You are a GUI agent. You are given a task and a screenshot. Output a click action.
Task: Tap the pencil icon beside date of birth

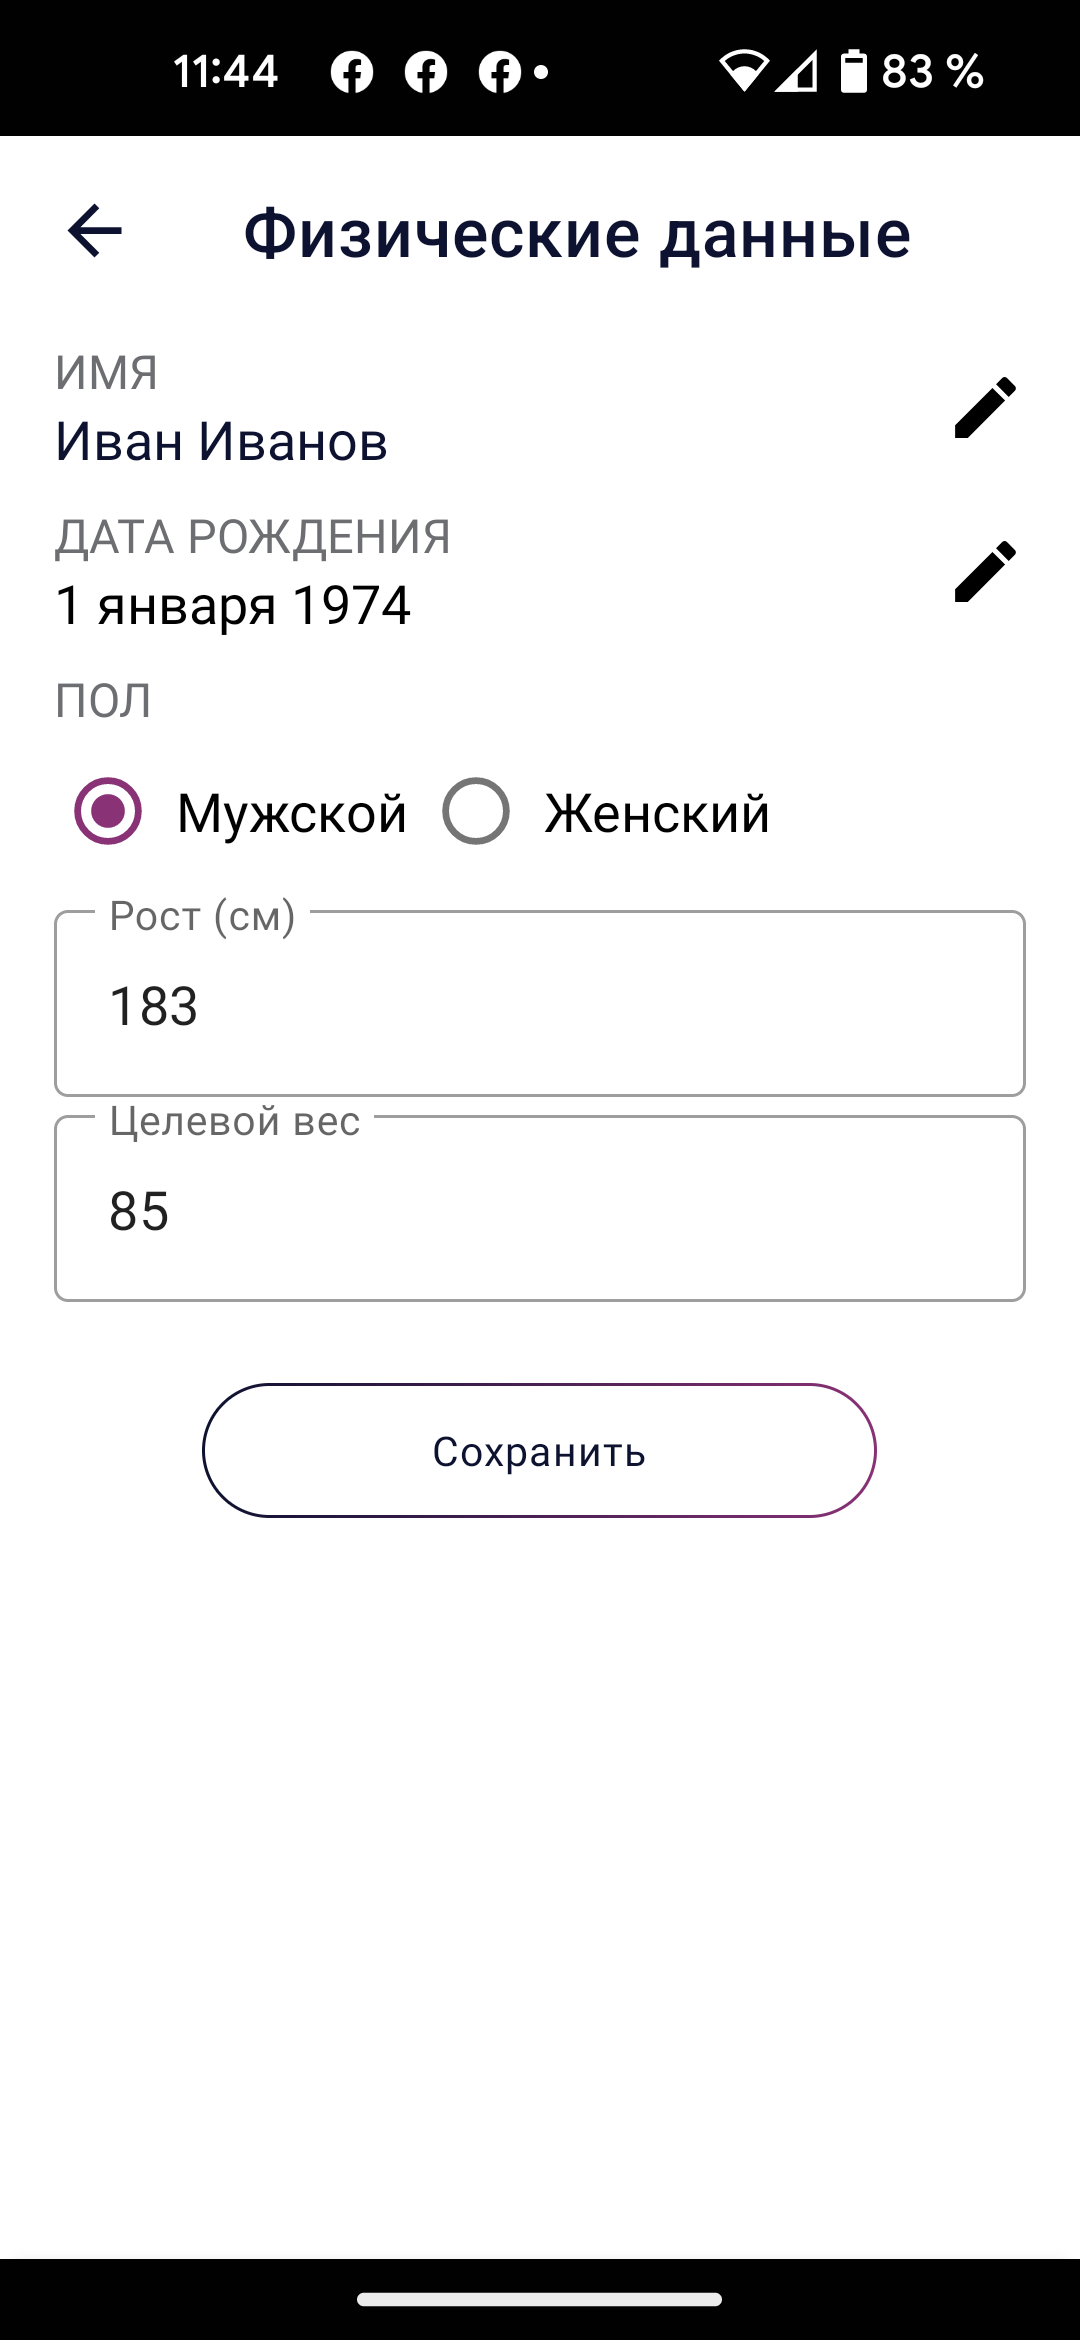tap(985, 572)
